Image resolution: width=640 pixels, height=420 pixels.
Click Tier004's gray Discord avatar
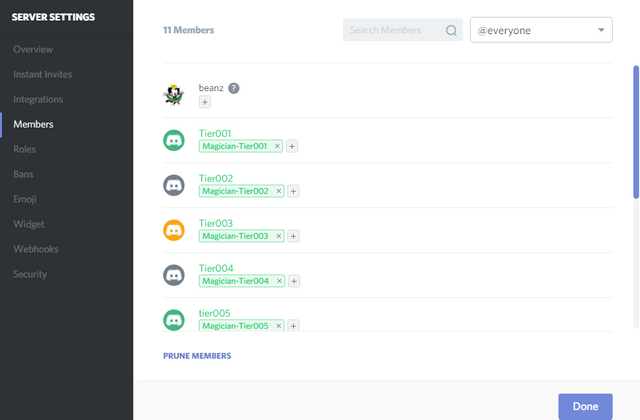[174, 275]
